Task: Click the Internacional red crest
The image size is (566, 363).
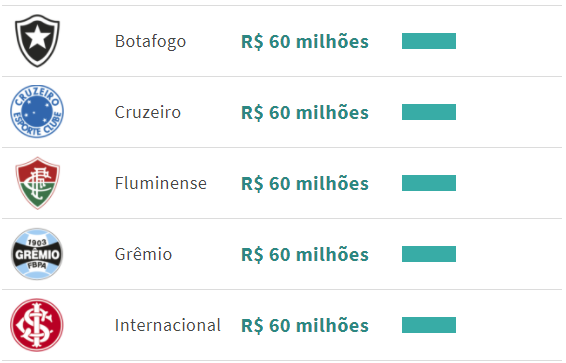Action: point(37,325)
